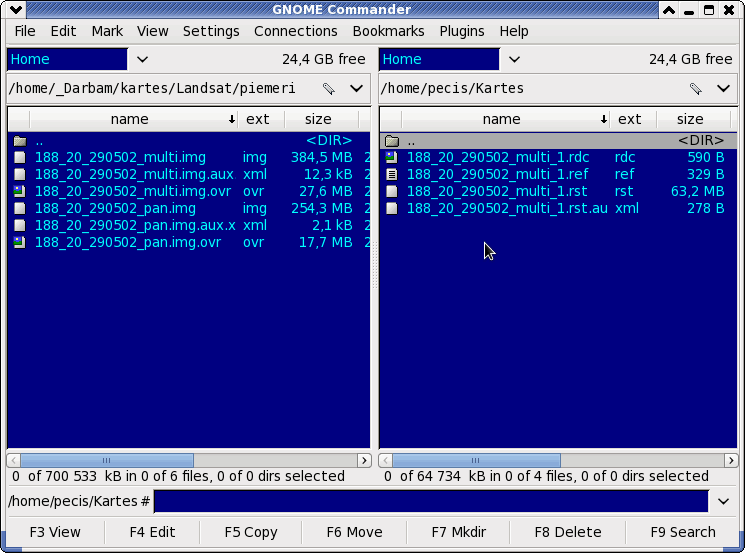Screen dimensions: 745x553
Task: Sort right panel by size column
Action: coord(694,119)
